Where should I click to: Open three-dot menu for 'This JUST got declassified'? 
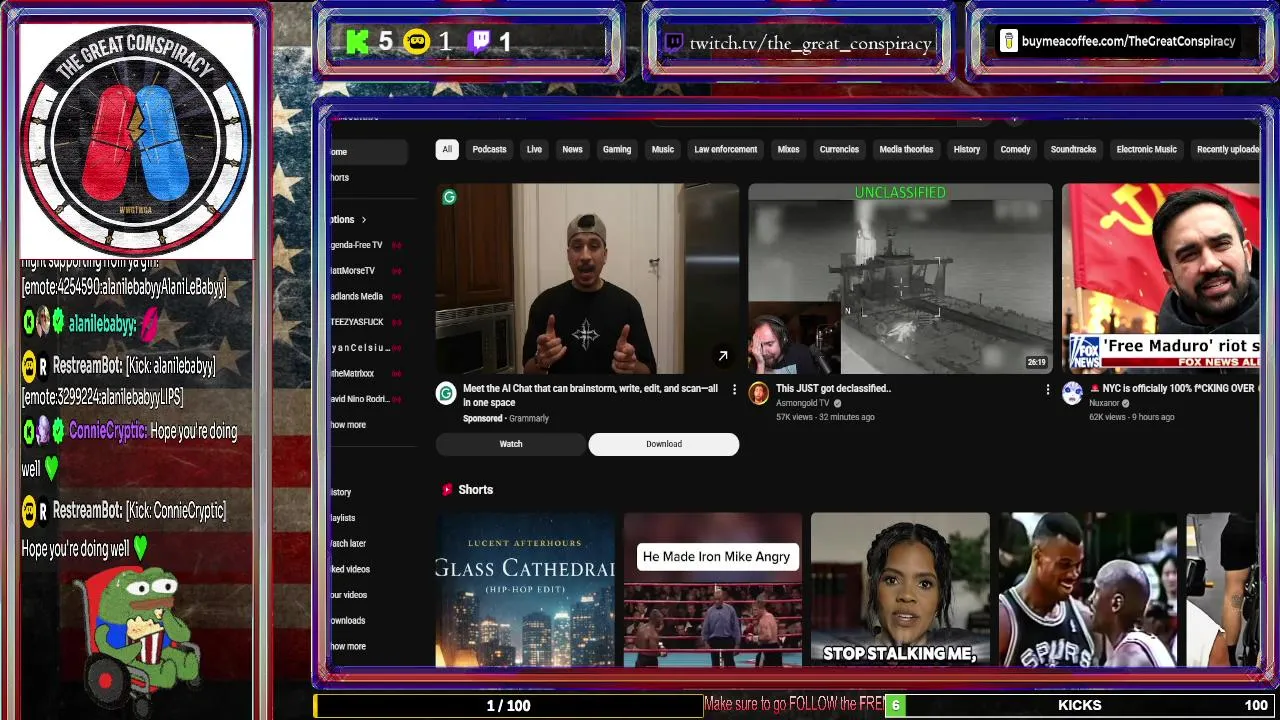pos(1047,389)
